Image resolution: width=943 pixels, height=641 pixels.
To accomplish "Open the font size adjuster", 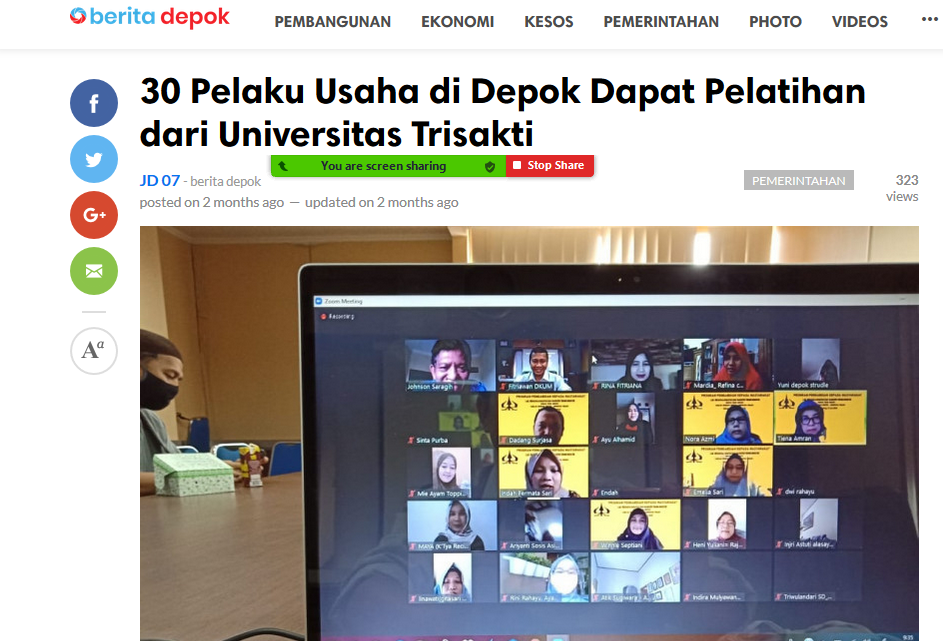I will pos(94,351).
